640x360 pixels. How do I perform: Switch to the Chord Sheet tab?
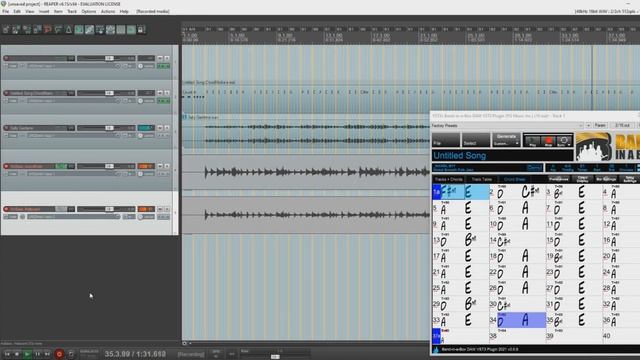tap(514, 179)
